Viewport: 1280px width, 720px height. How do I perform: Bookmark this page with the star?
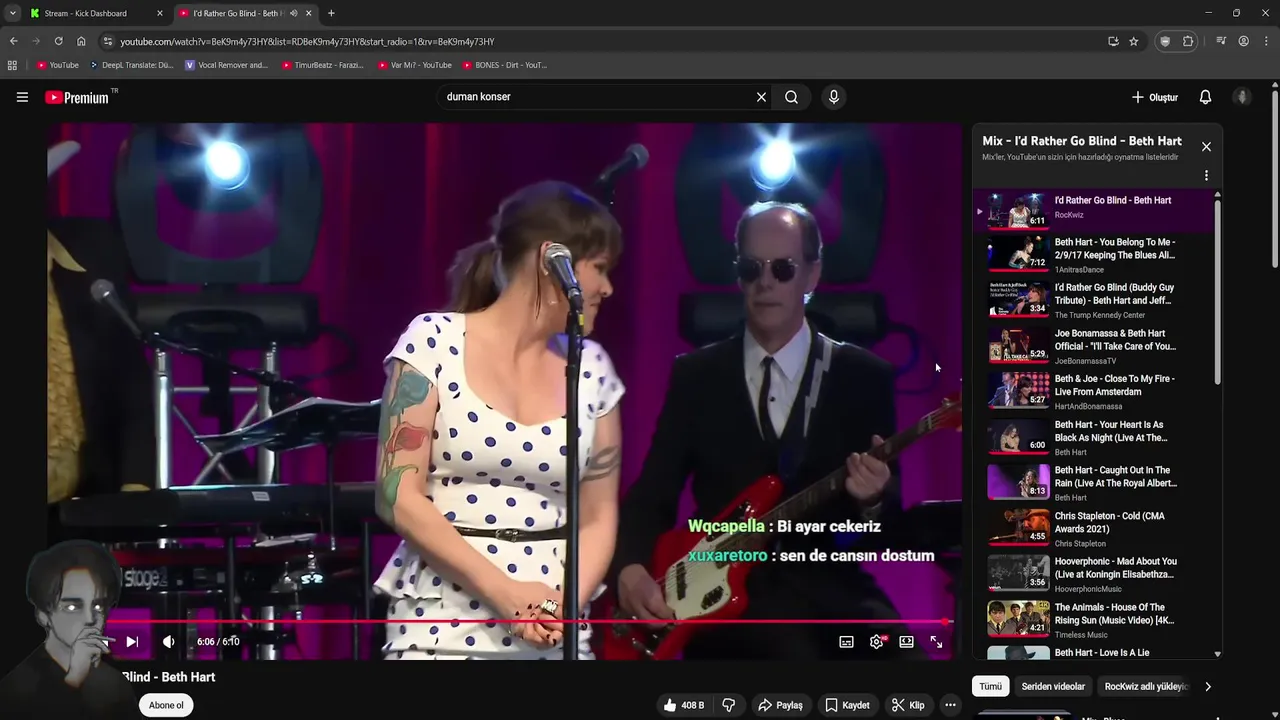[1134, 41]
